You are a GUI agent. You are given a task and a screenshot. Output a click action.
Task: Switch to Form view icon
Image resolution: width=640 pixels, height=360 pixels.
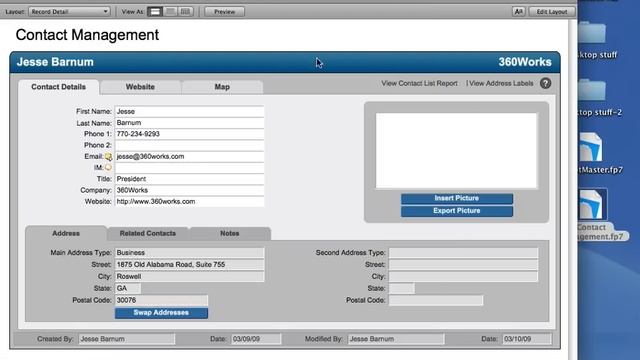pos(155,11)
